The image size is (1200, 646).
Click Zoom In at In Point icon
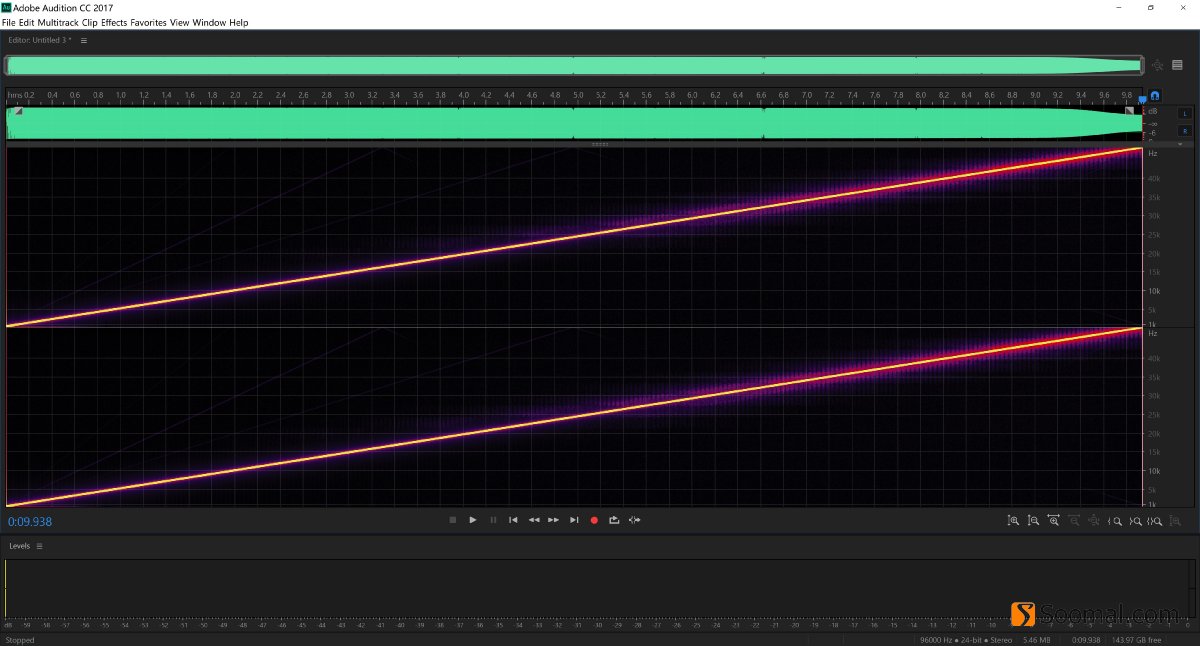tap(1115, 521)
